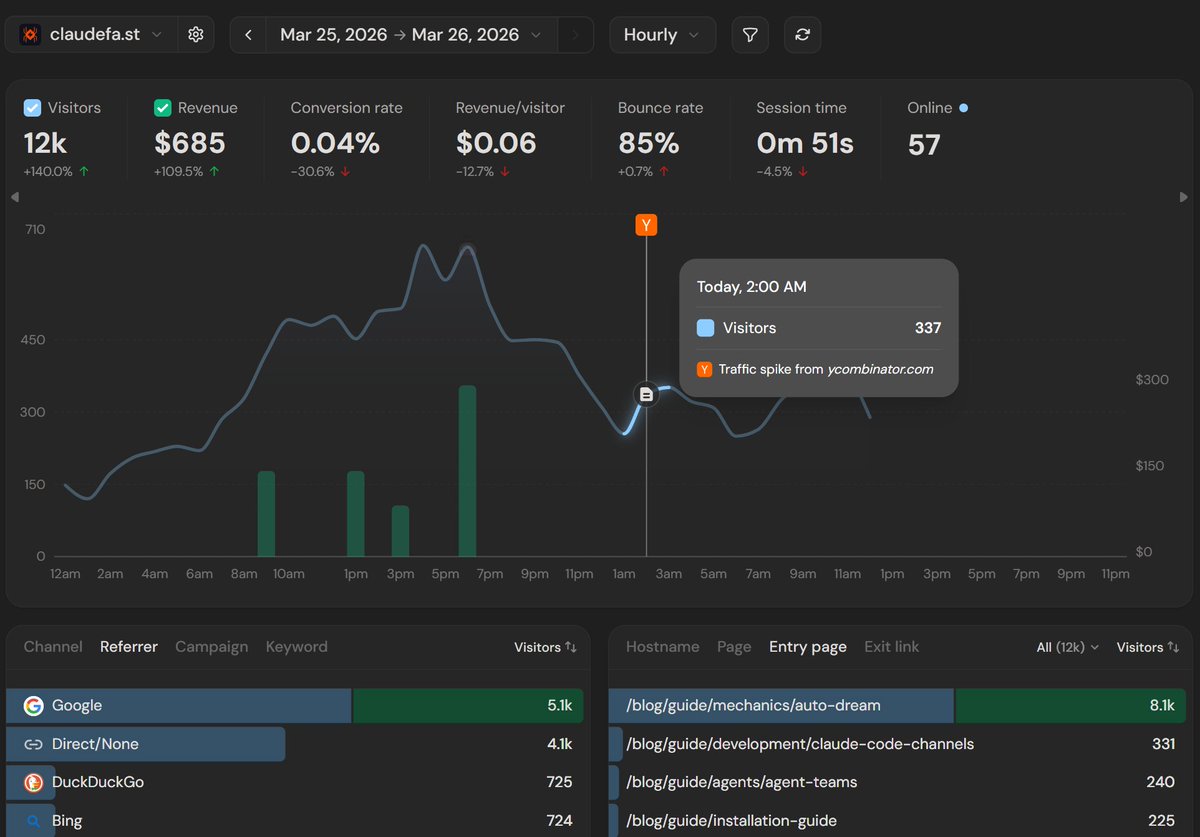Click the Bounce rate 85% metric

[x=660, y=138]
